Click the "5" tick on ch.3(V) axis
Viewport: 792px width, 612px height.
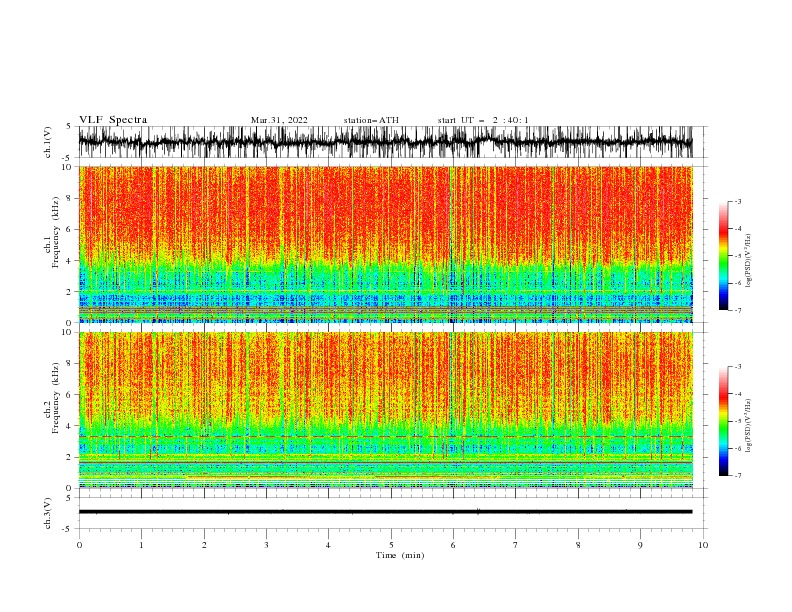pyautogui.click(x=71, y=498)
